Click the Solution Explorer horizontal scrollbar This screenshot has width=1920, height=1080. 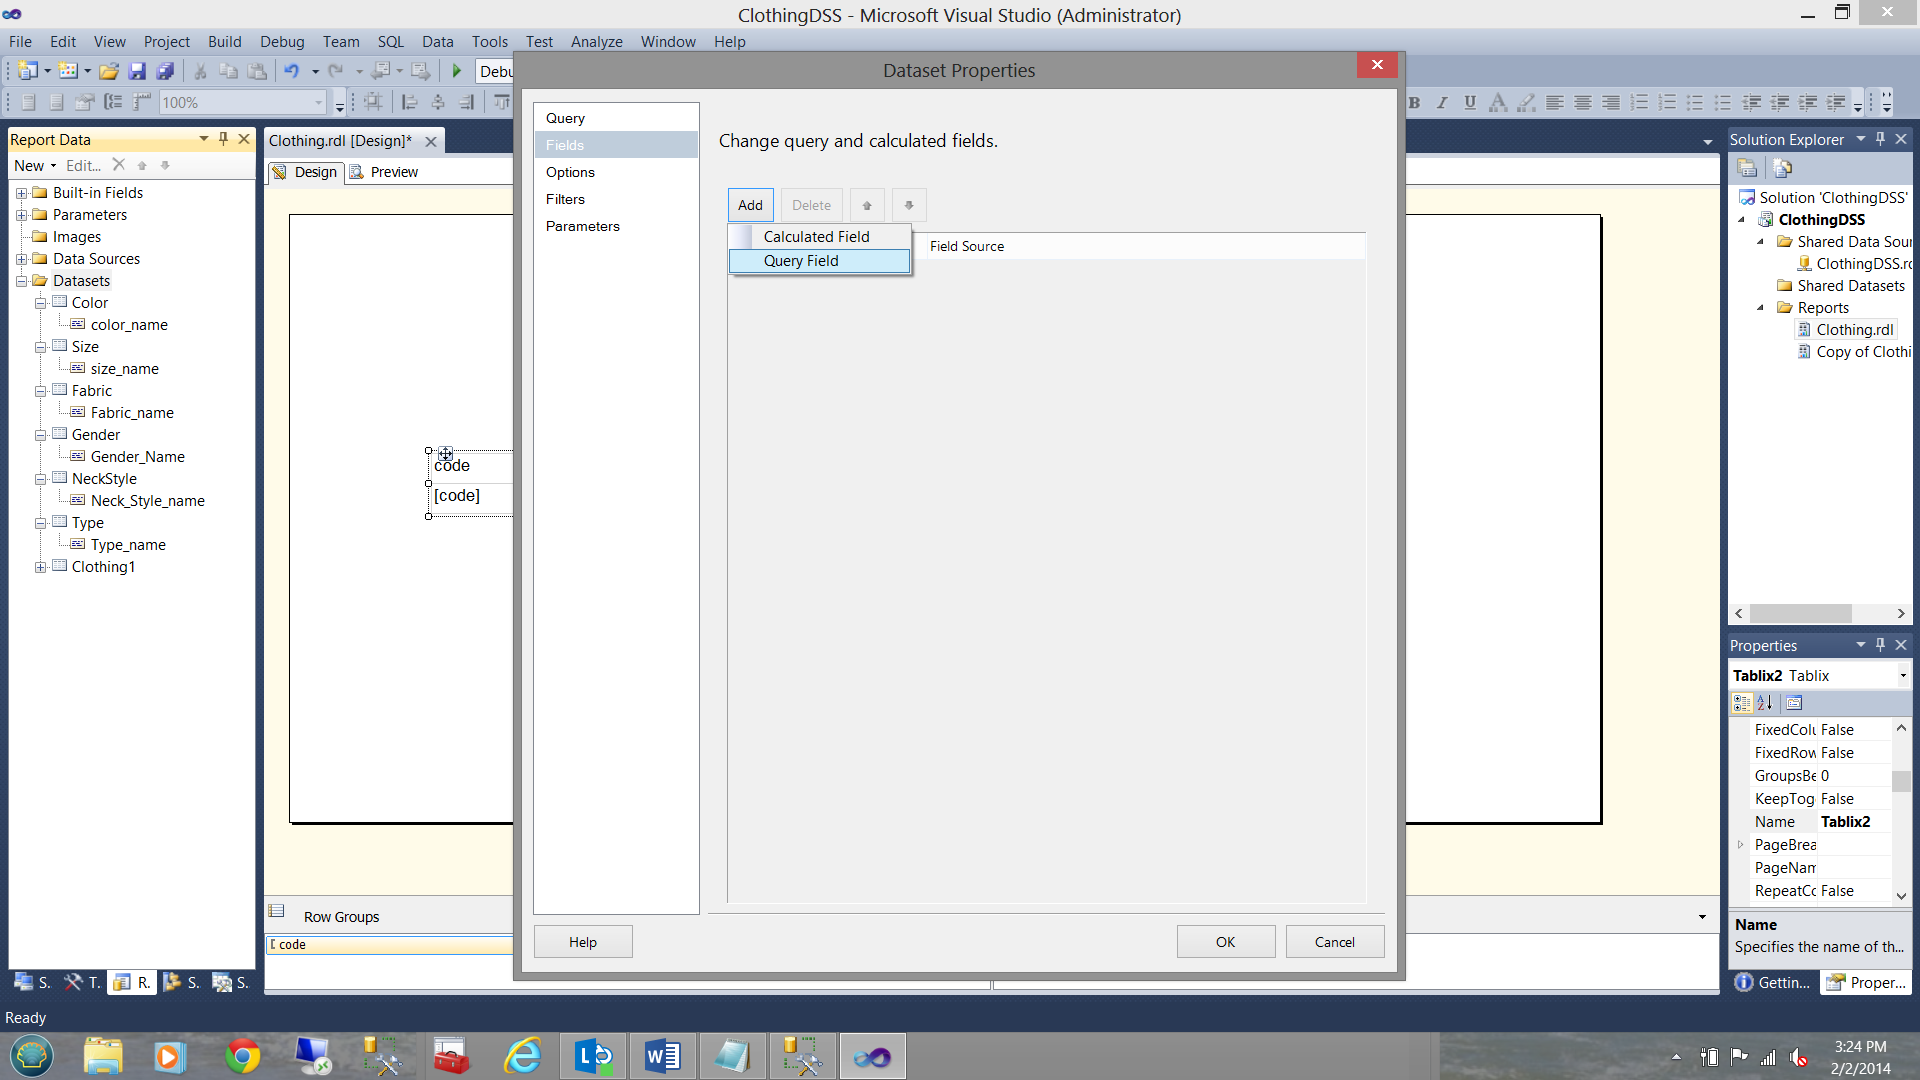pyautogui.click(x=1800, y=613)
